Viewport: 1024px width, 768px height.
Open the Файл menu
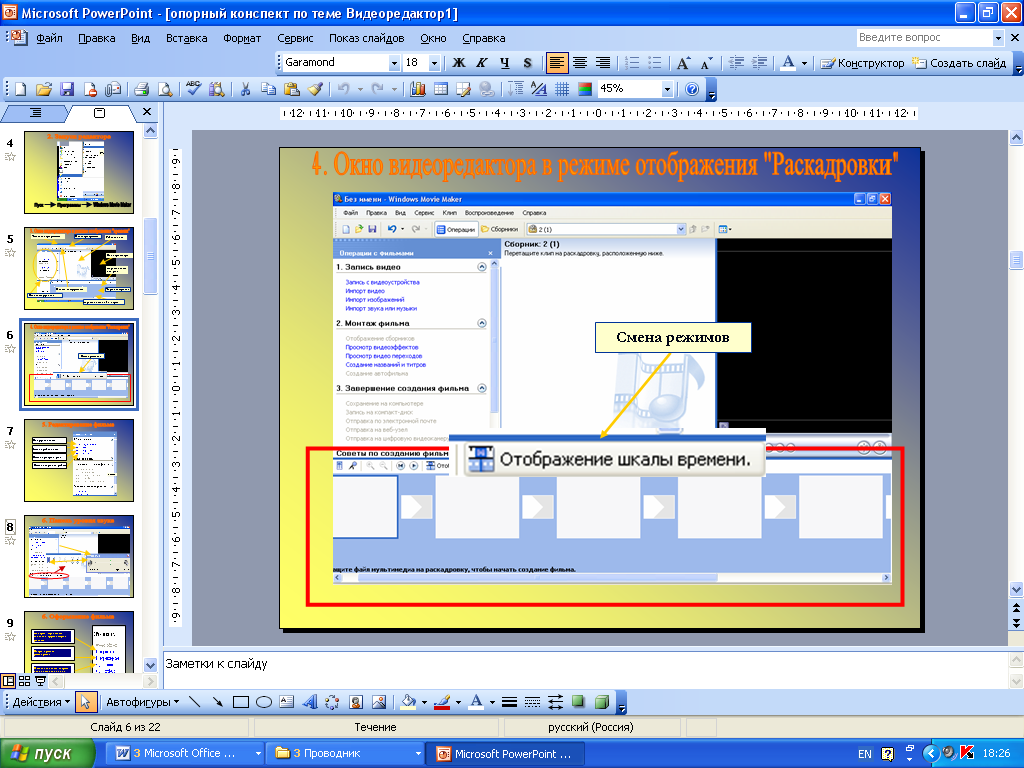(x=49, y=38)
